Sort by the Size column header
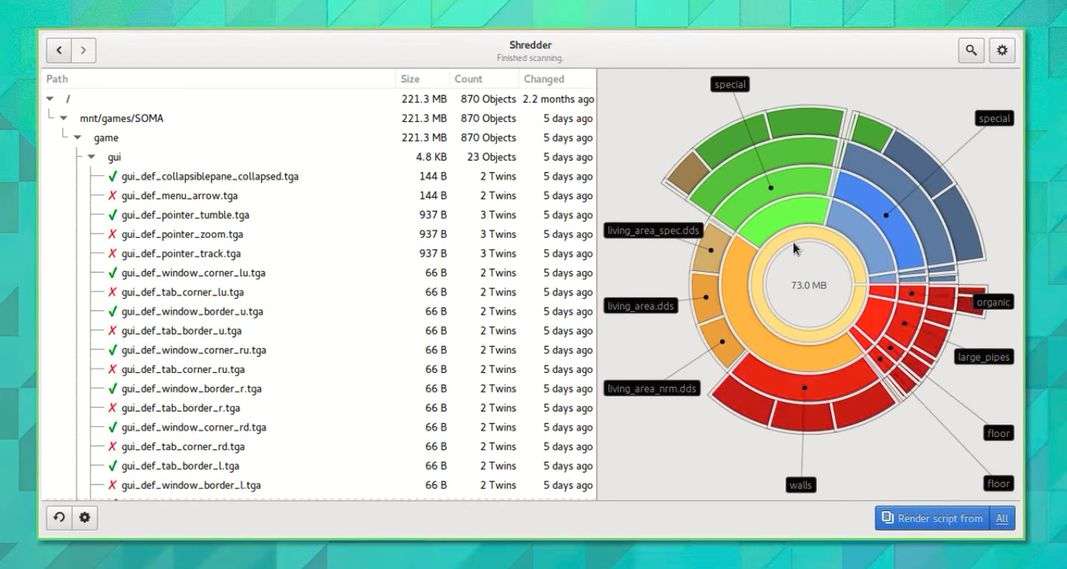The image size is (1067, 569). (x=423, y=79)
